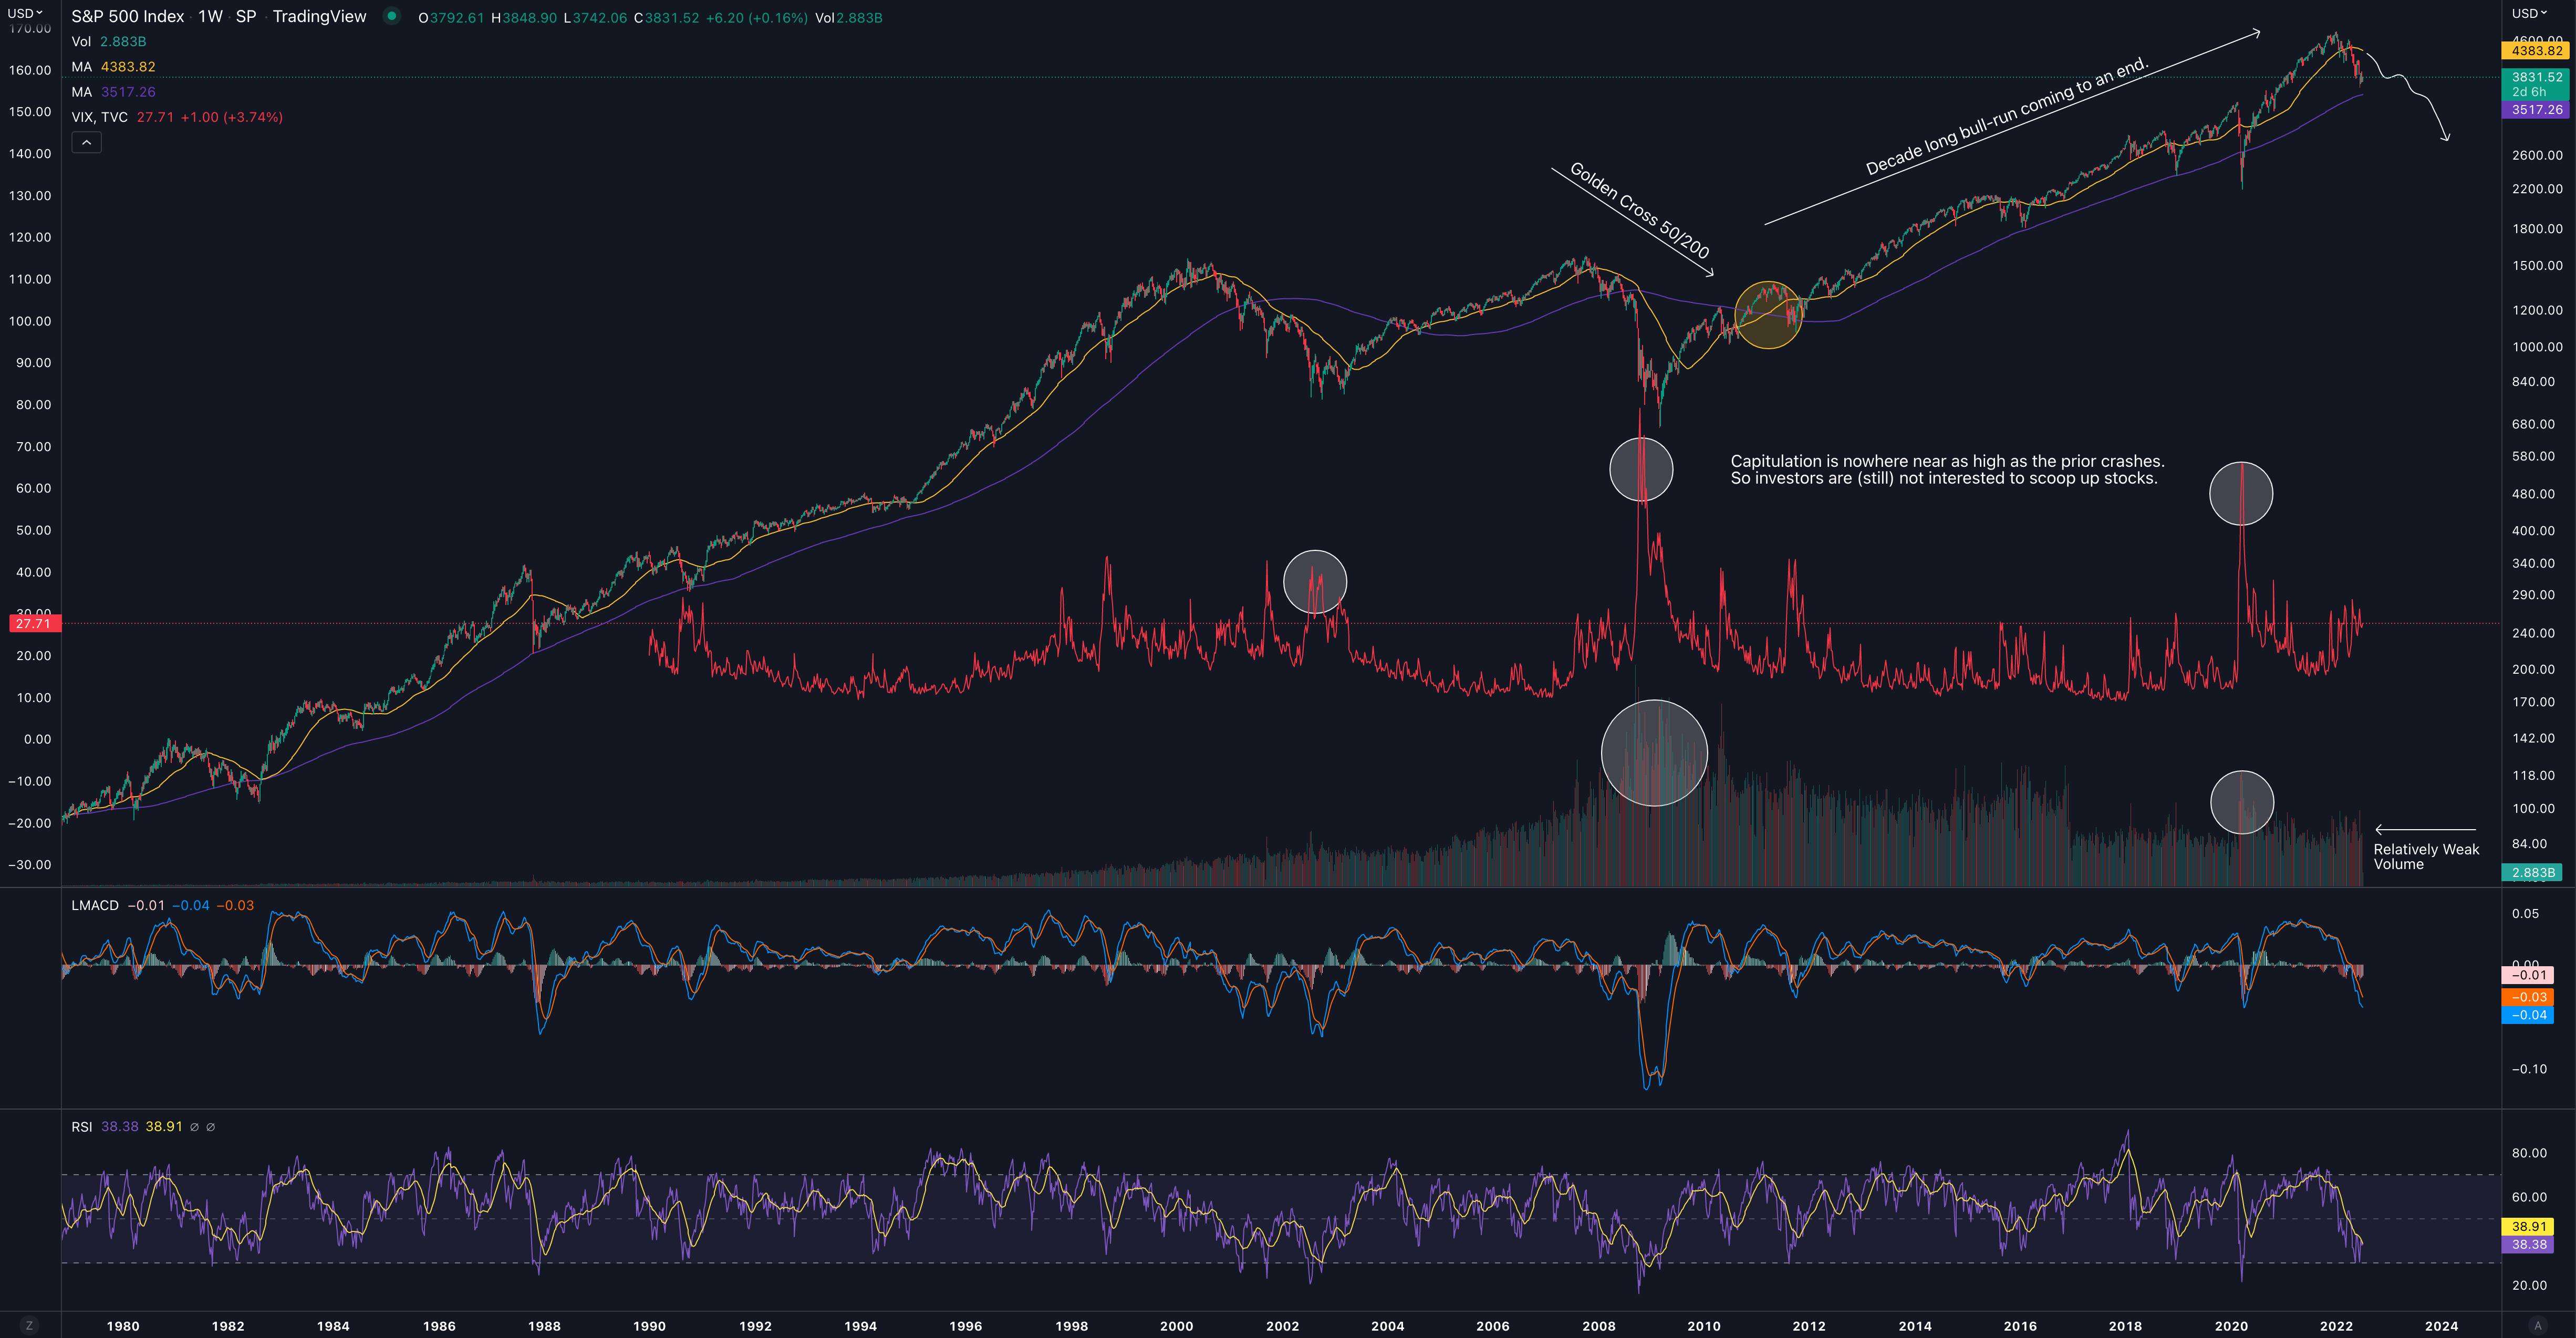
Task: Open the right USD currency dropdown
Action: 2529,13
